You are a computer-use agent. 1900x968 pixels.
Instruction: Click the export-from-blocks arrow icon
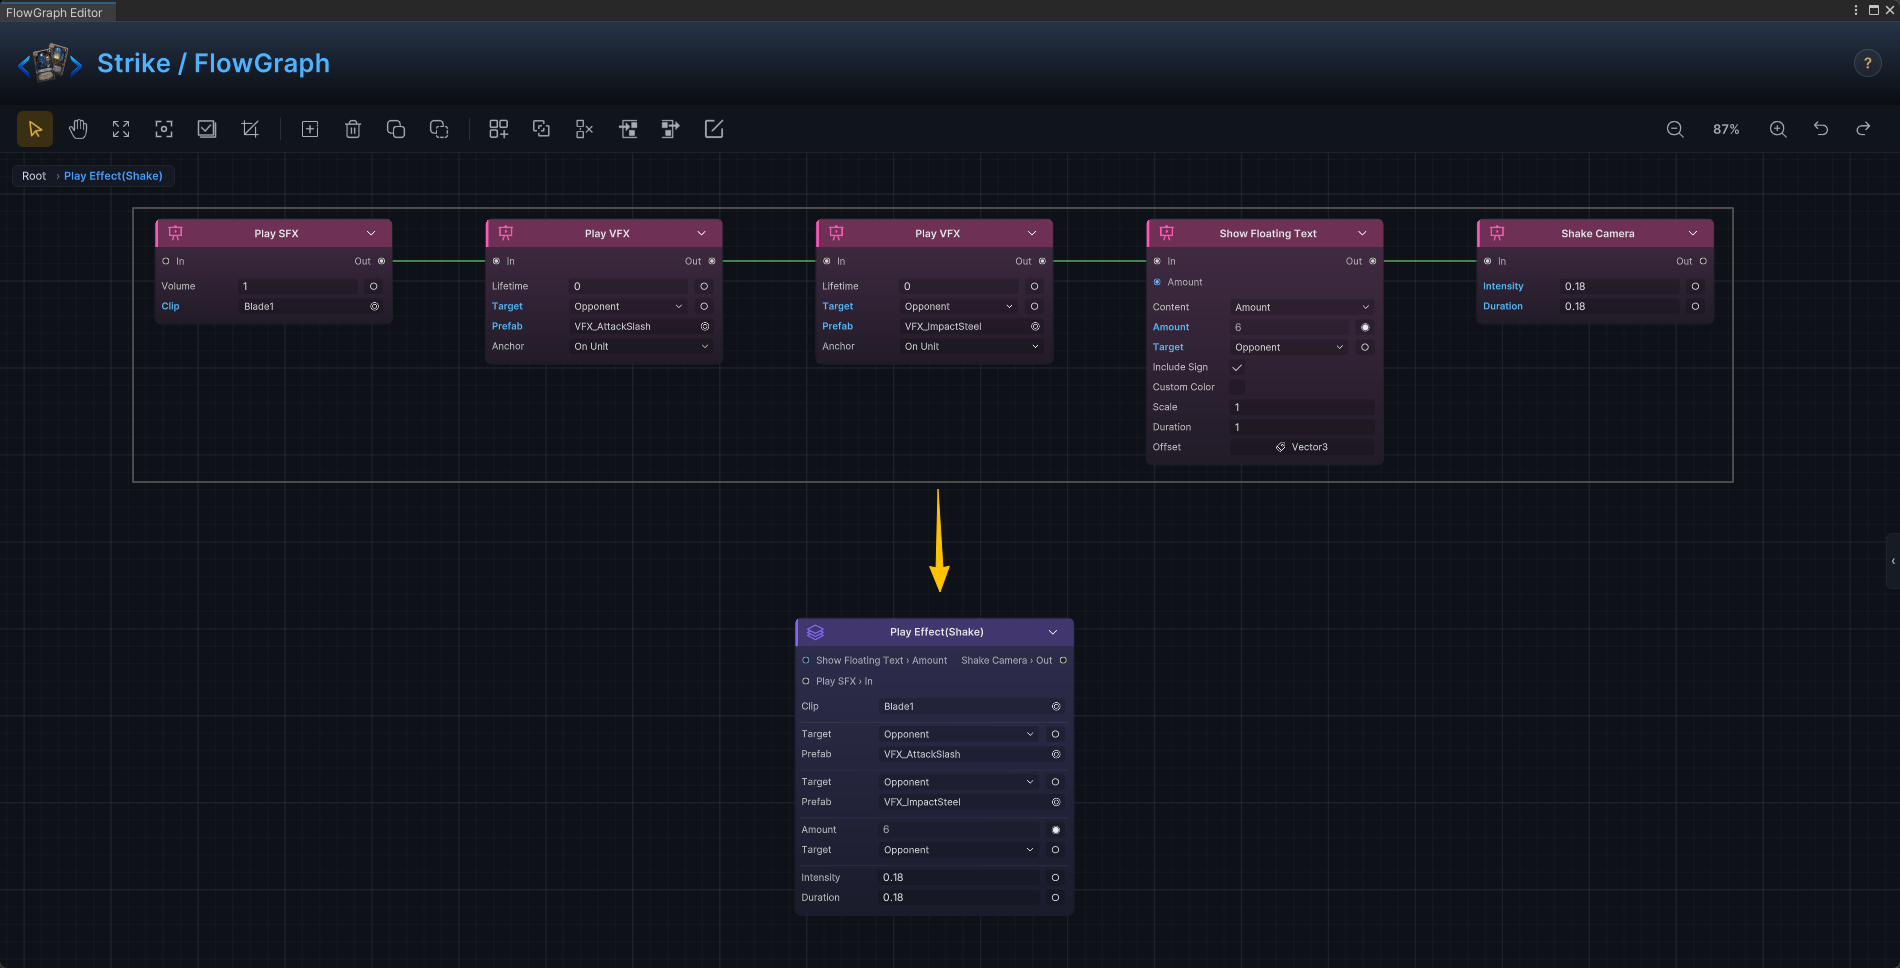click(x=671, y=129)
